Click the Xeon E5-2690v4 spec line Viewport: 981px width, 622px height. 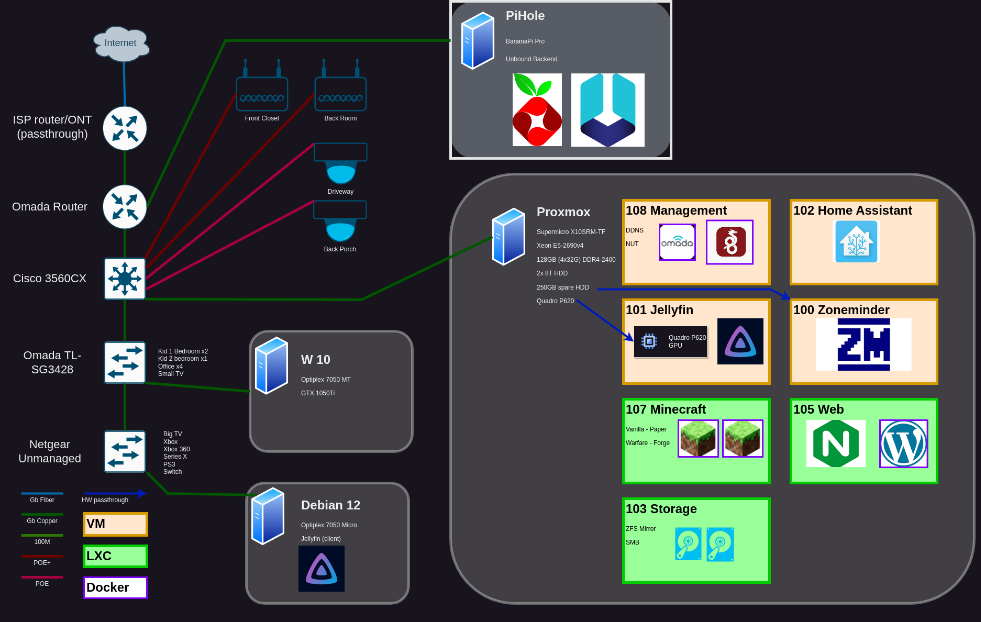coord(560,246)
